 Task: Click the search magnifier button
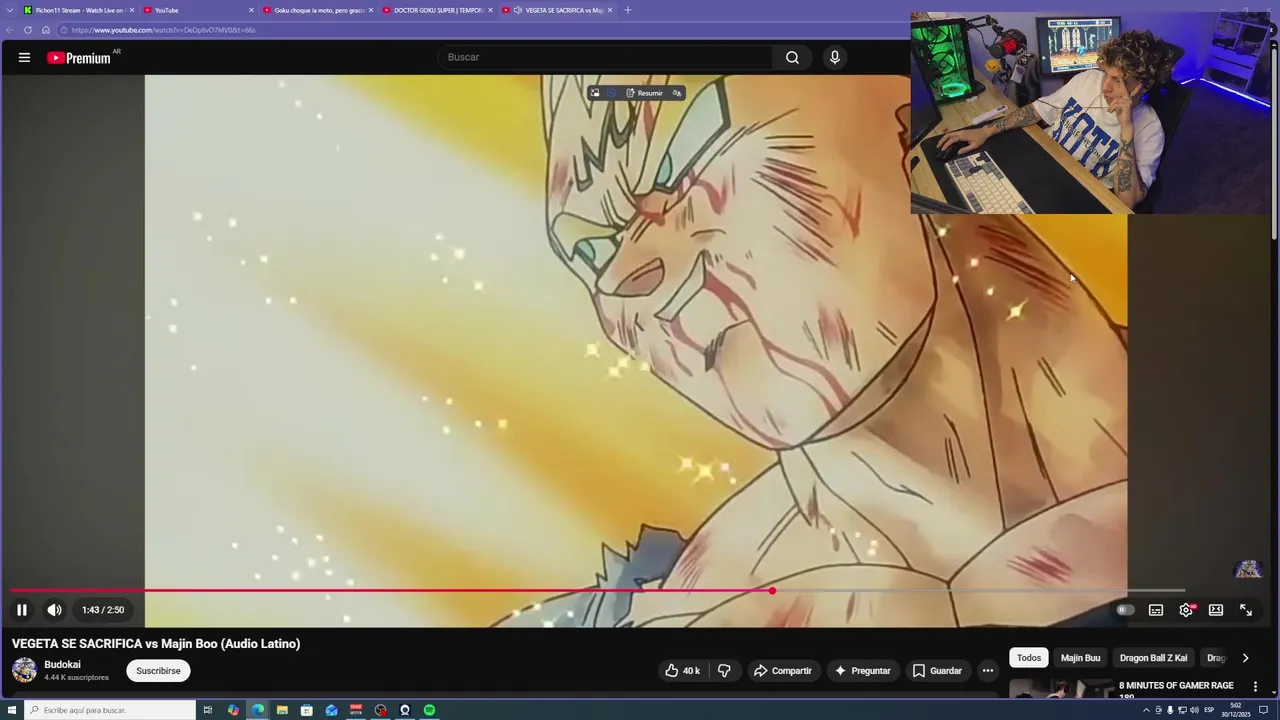[x=792, y=57]
